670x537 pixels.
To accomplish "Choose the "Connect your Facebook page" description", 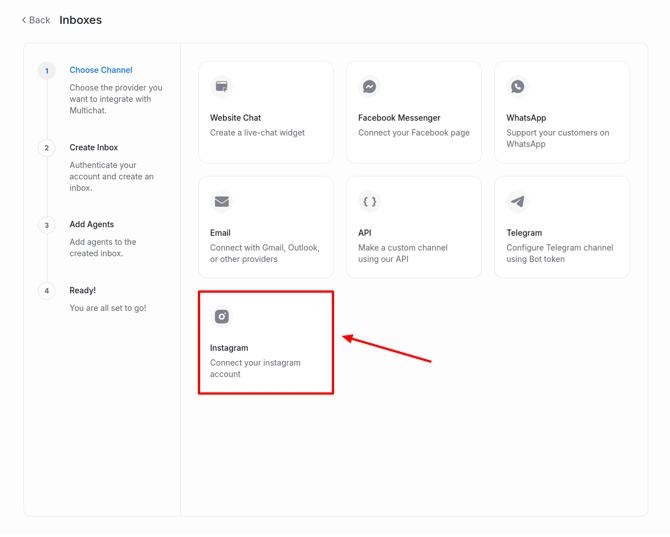I will pyautogui.click(x=414, y=133).
